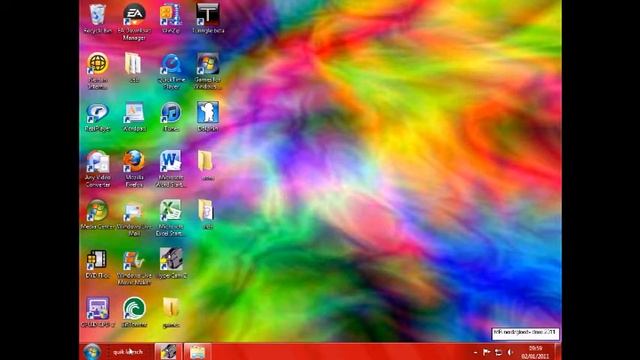Open the volume speaker tray icon
This screenshot has height=360, width=640.
point(510,352)
